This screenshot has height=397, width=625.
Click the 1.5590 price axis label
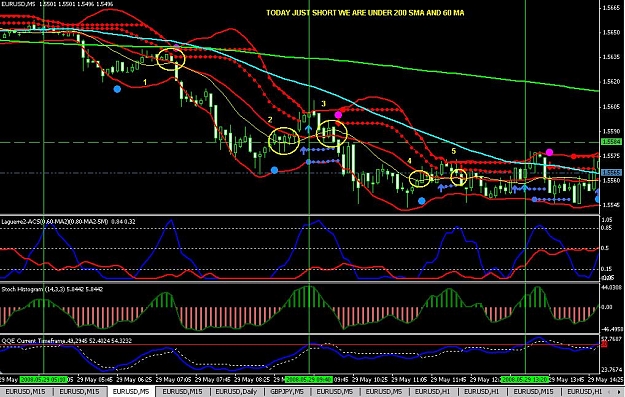click(x=611, y=131)
